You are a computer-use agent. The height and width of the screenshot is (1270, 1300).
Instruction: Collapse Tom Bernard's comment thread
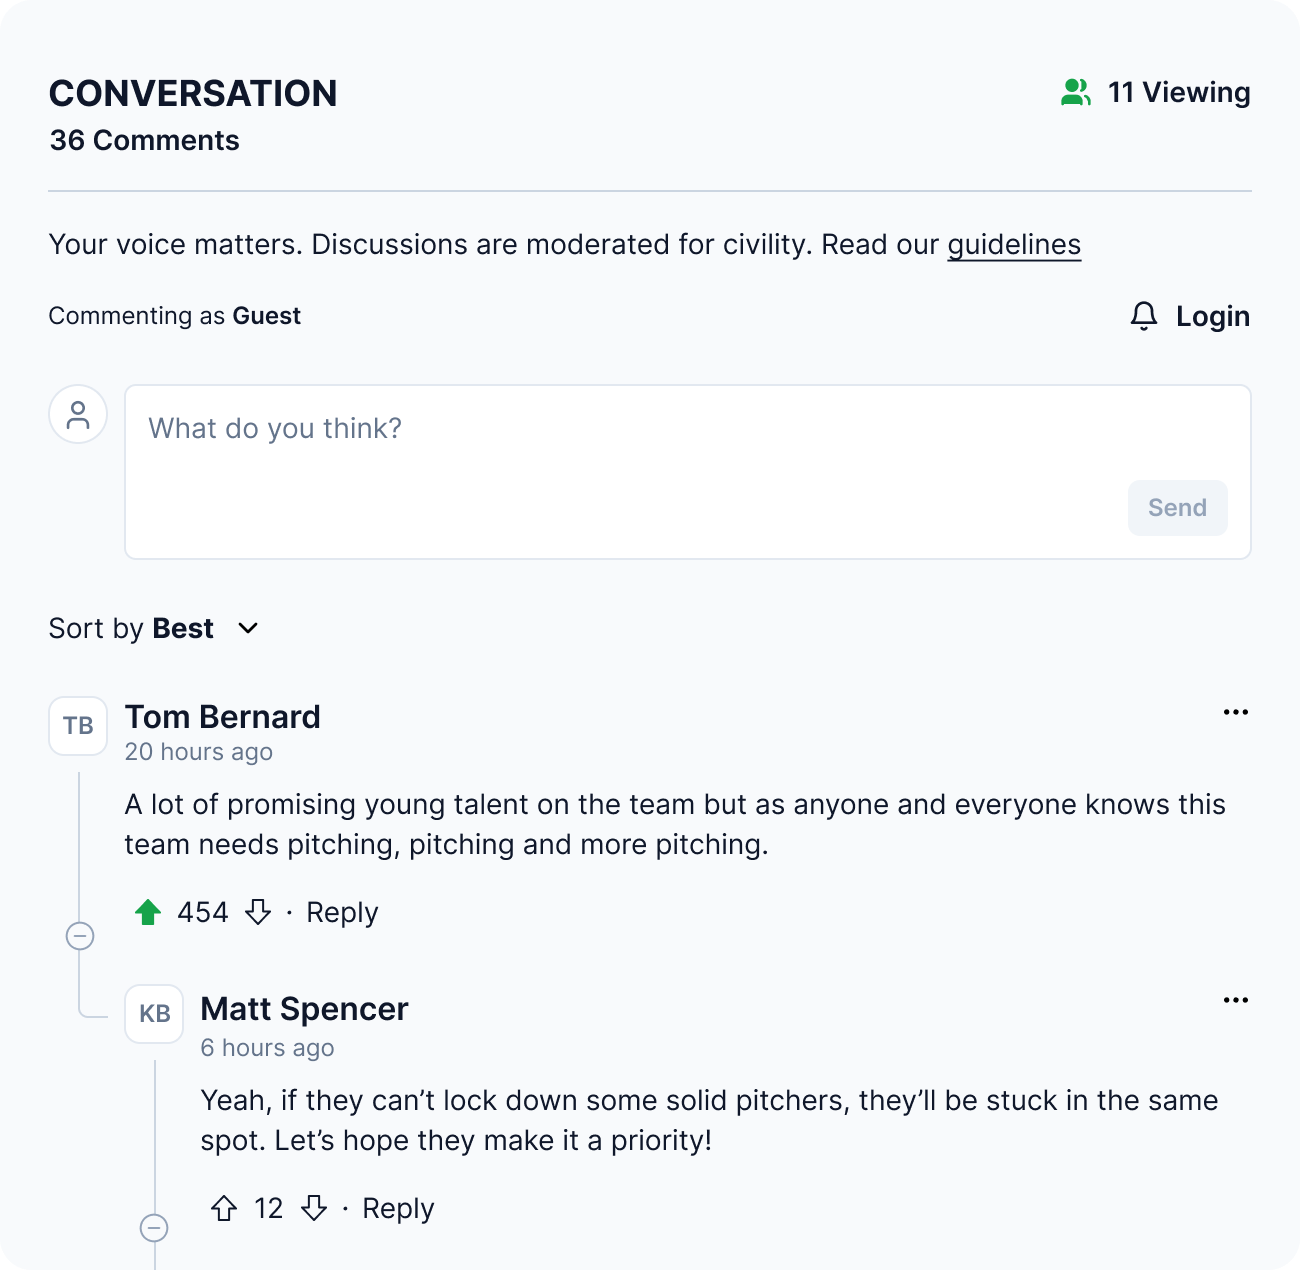tap(79, 936)
